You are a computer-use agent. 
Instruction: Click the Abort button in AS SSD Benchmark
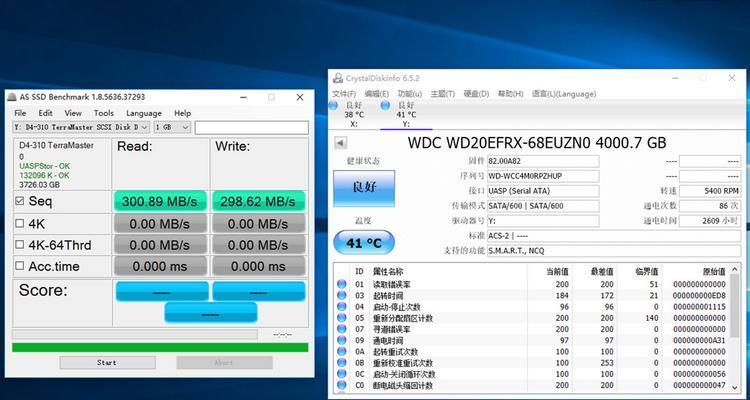click(x=224, y=363)
